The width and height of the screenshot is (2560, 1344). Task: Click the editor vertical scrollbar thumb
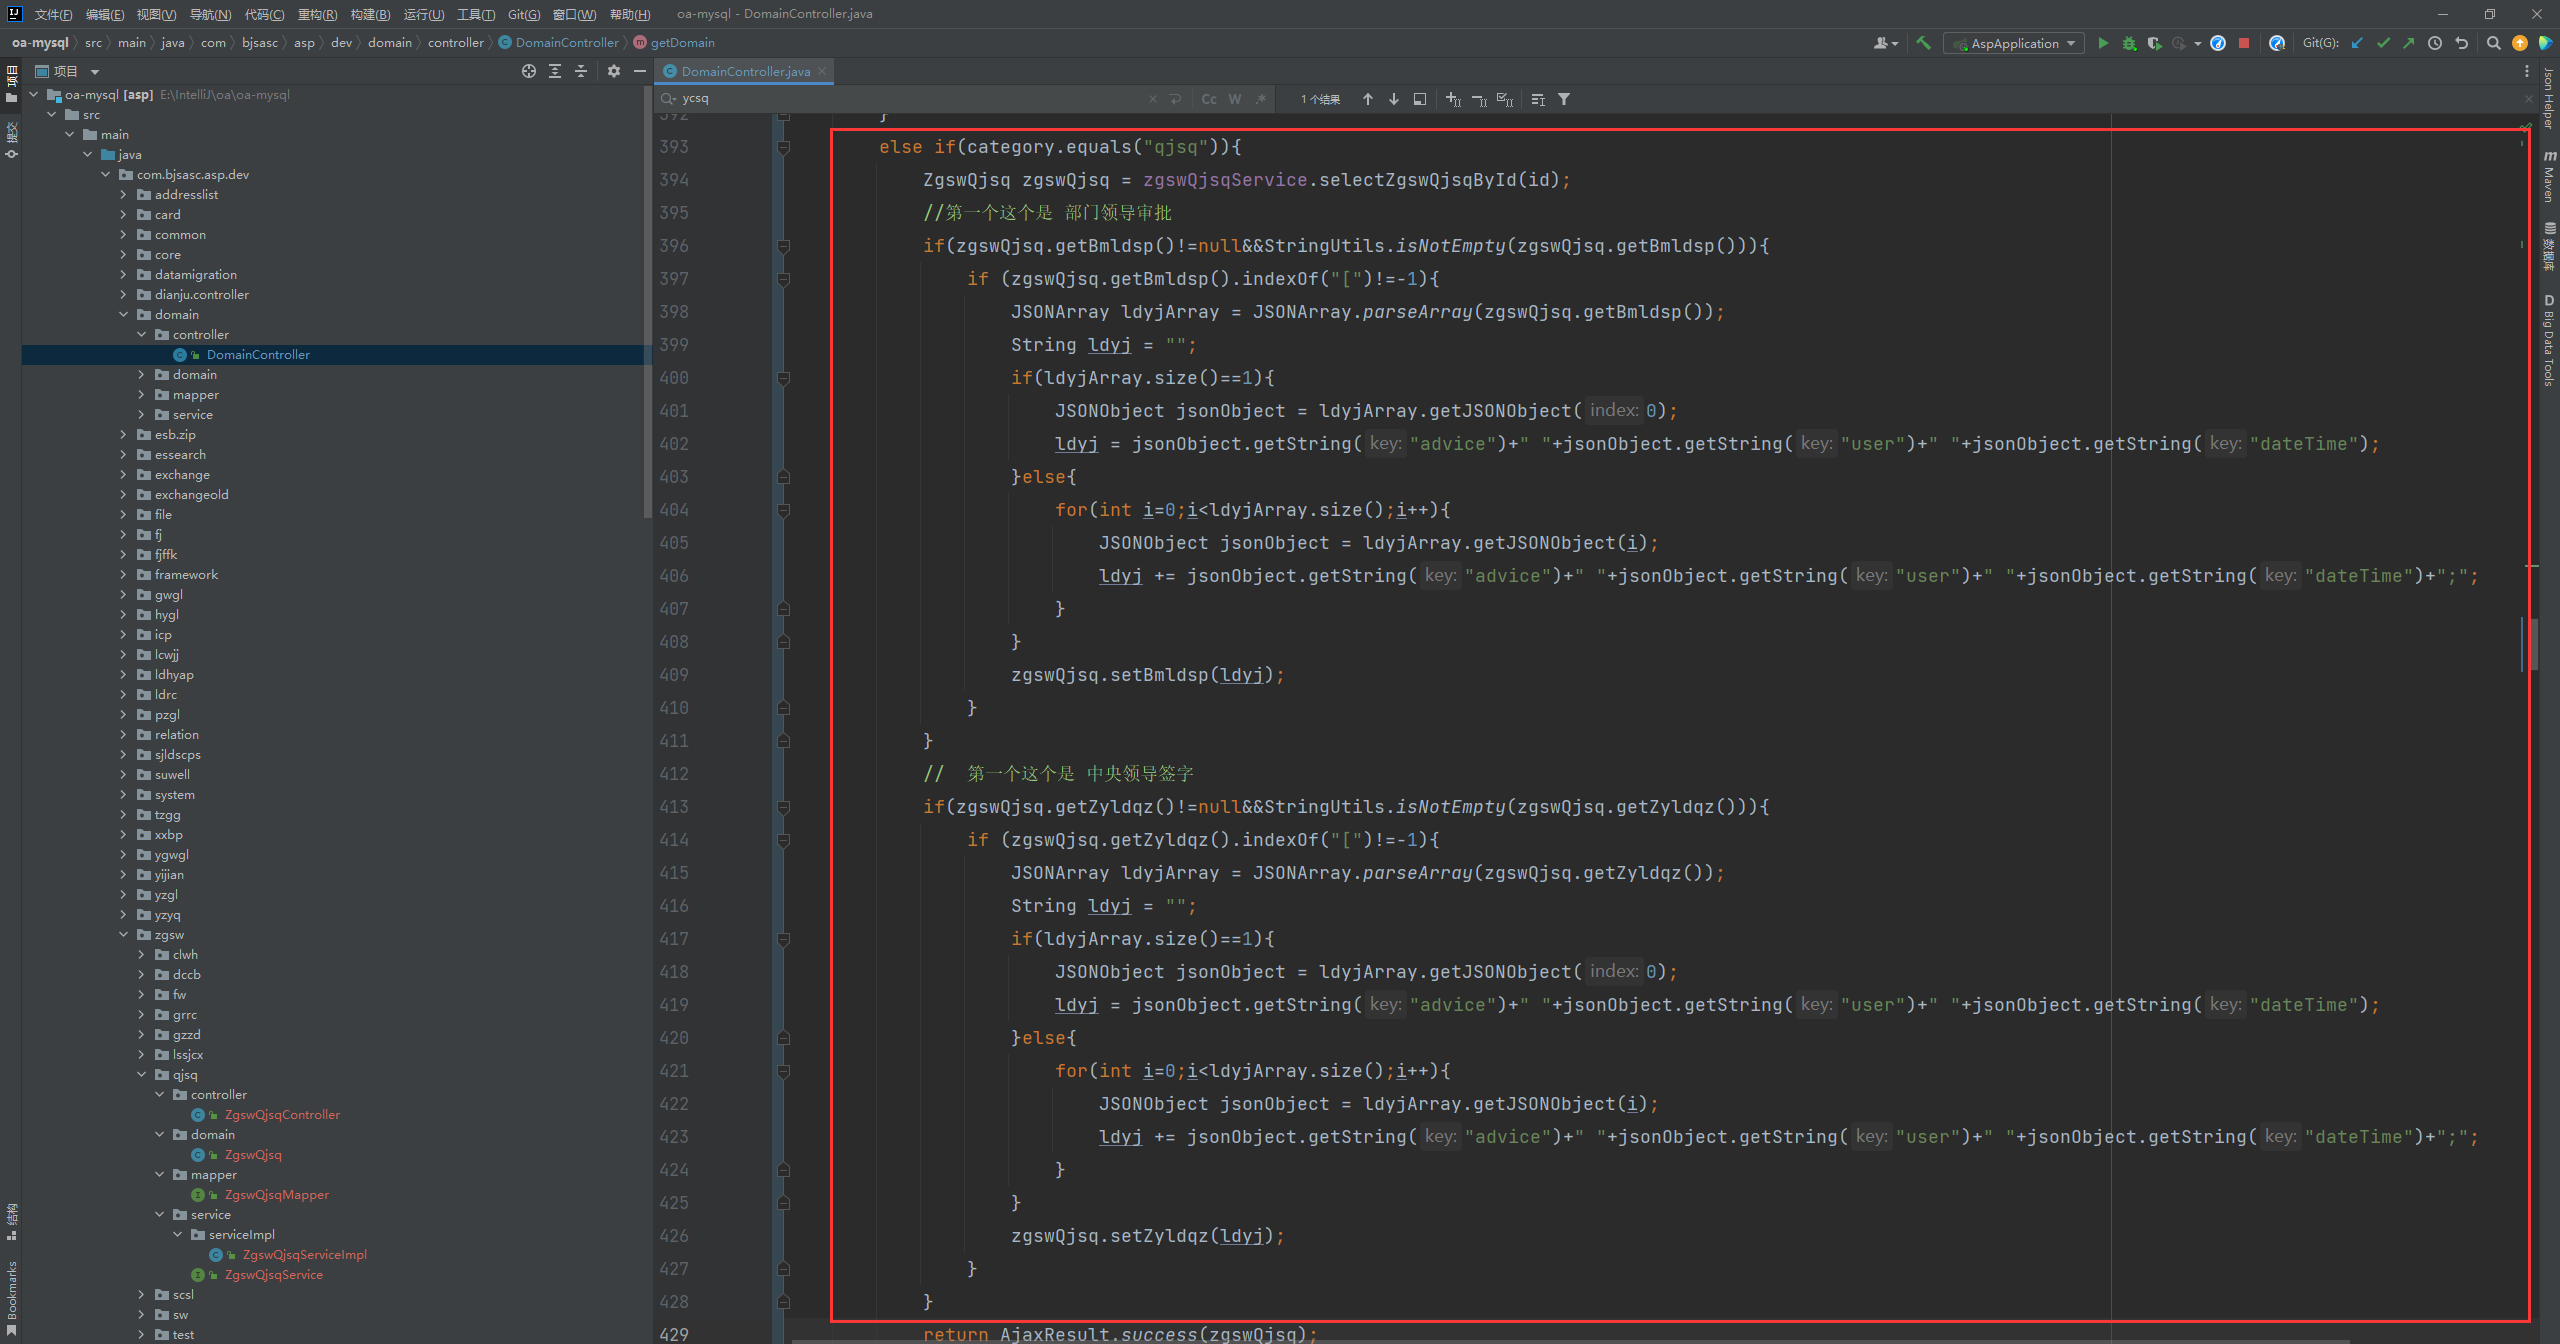2534,643
